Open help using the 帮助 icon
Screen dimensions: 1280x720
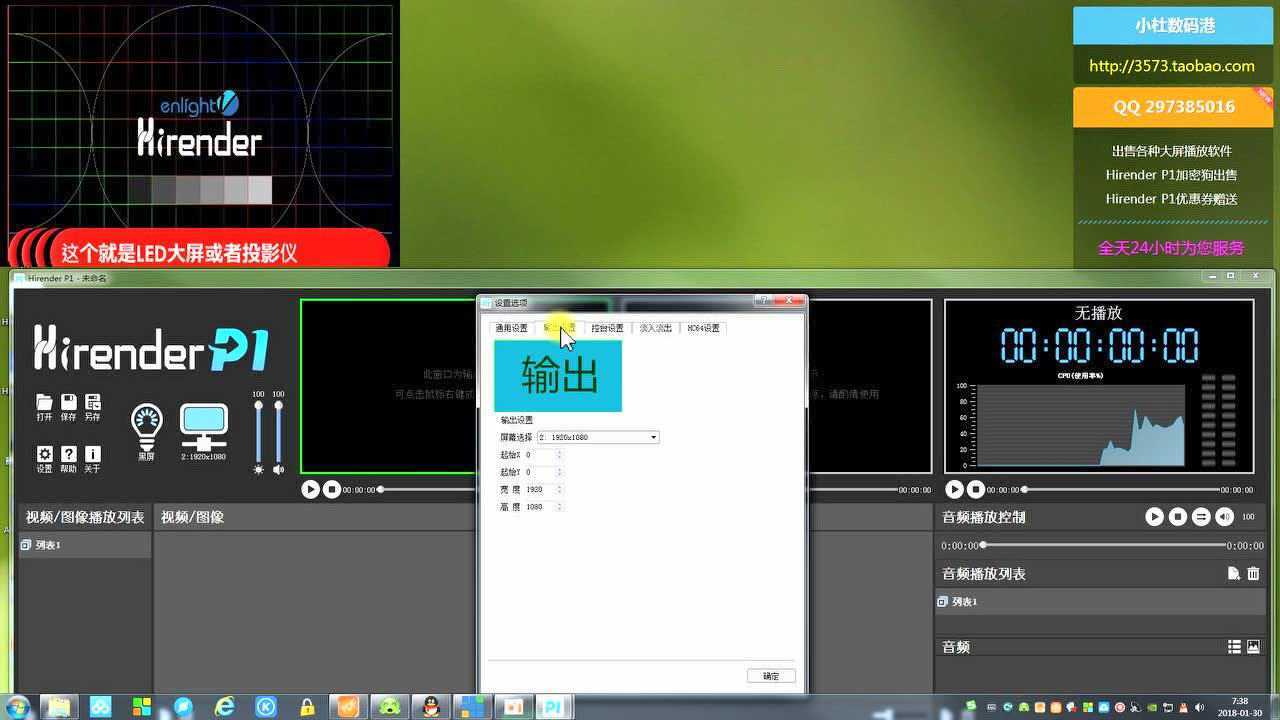click(68, 453)
